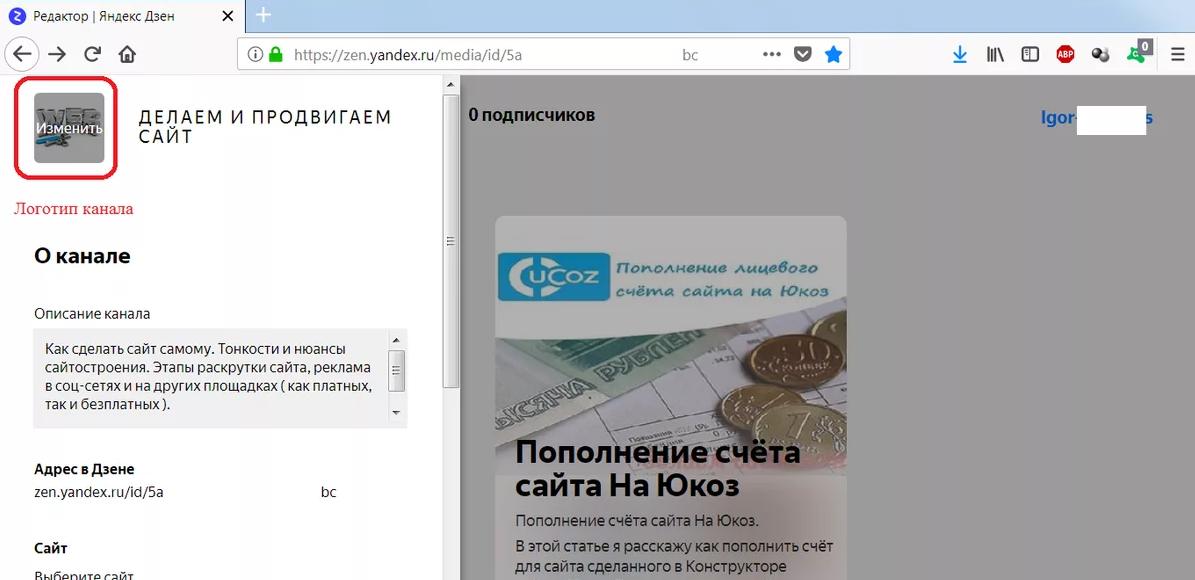
Task: Click the up arrow in the description scrollbar
Action: [x=396, y=340]
